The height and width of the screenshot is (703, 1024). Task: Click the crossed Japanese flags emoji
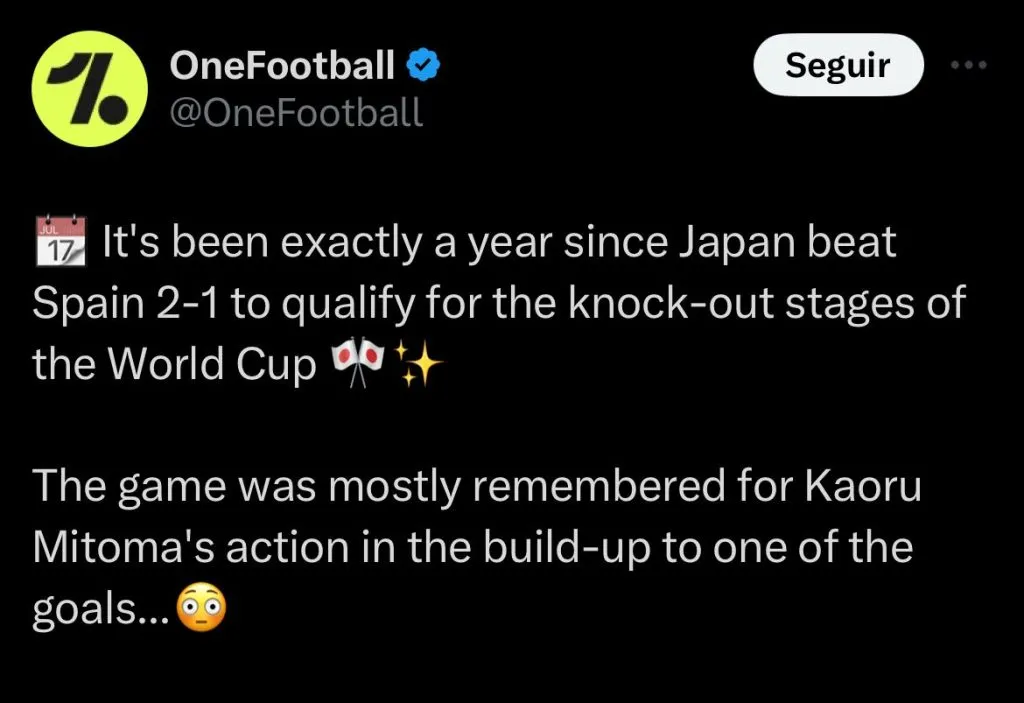coord(358,366)
